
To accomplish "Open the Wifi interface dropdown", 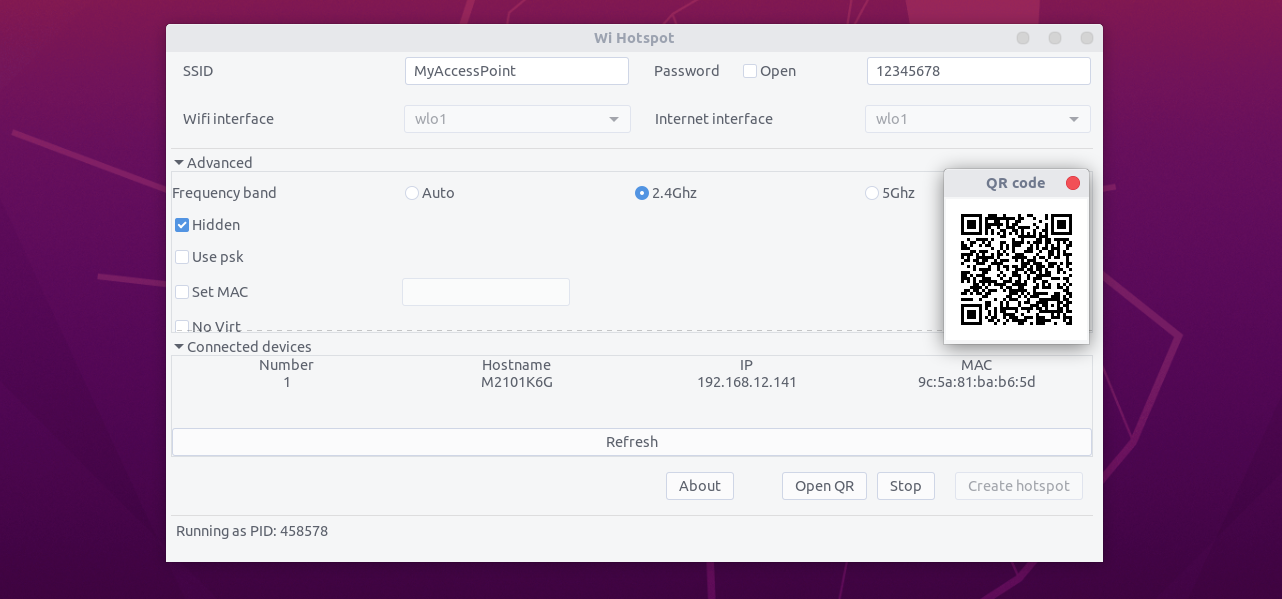I will click(x=517, y=119).
